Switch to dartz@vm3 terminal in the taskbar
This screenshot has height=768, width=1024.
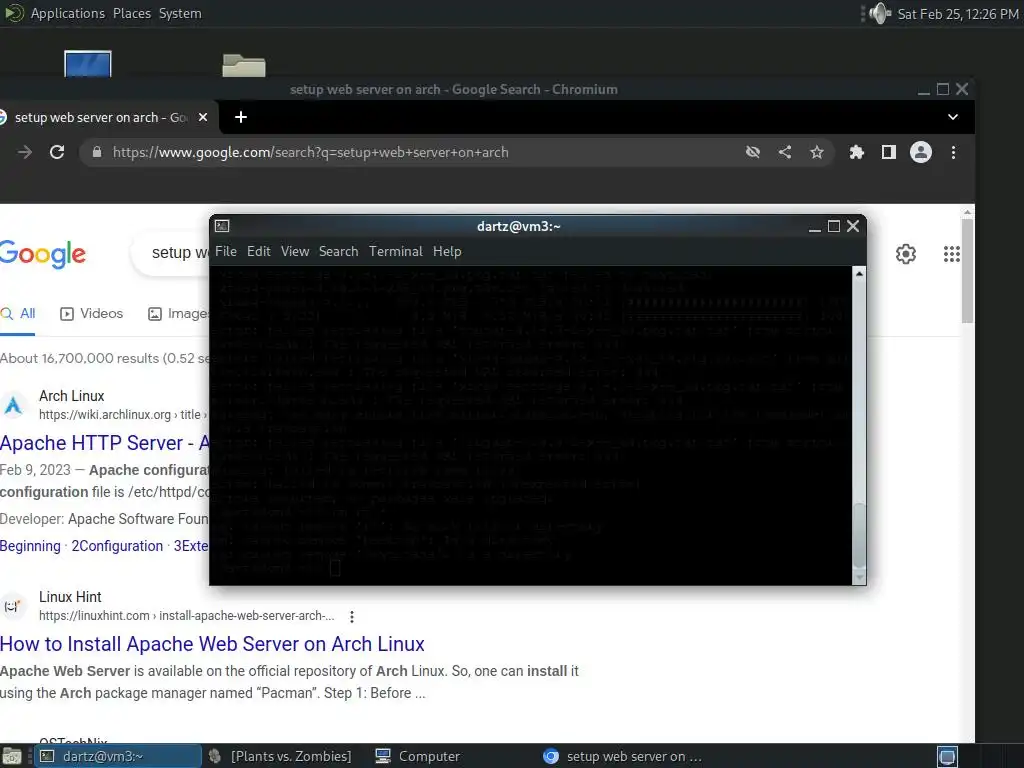click(118, 756)
